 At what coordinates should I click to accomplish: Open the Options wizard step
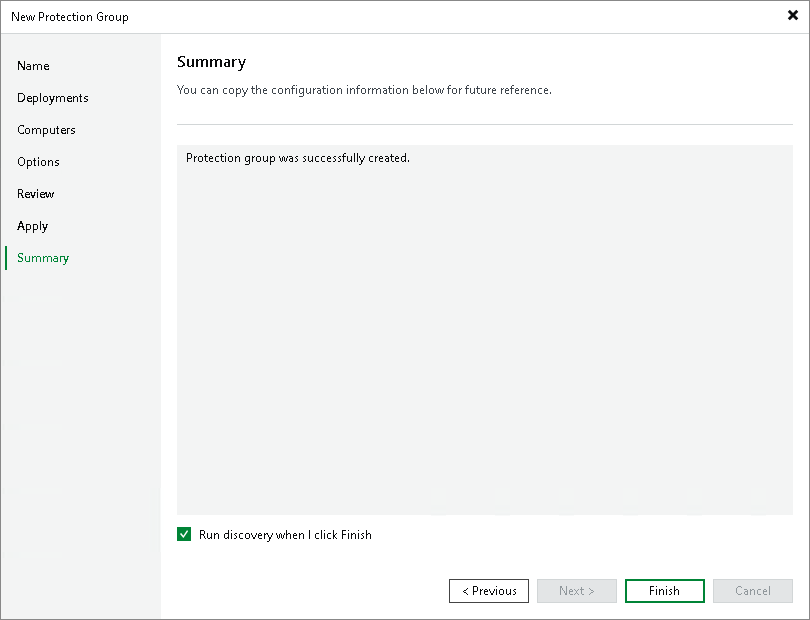[x=38, y=162]
